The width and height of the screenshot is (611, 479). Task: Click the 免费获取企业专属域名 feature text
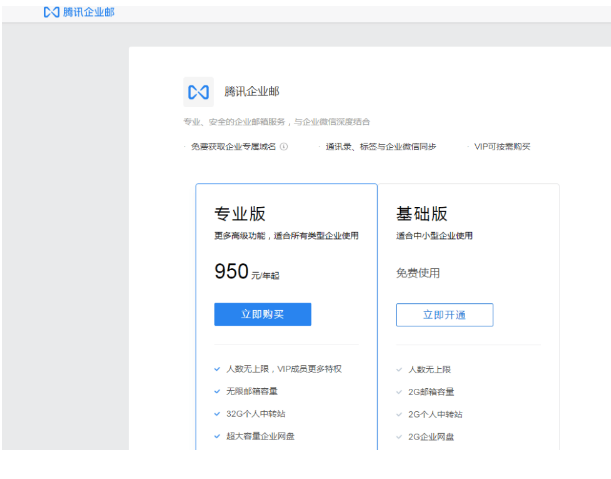[x=232, y=146]
